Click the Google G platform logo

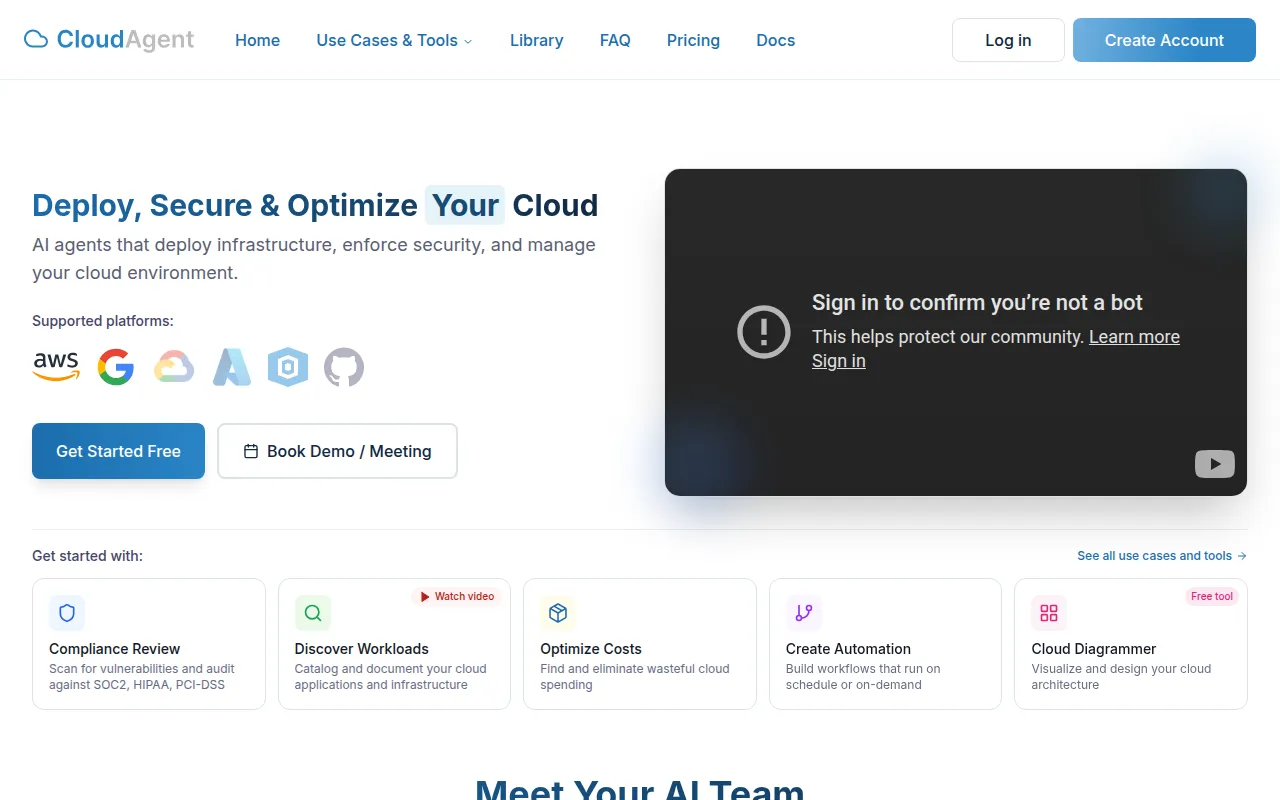pyautogui.click(x=116, y=367)
